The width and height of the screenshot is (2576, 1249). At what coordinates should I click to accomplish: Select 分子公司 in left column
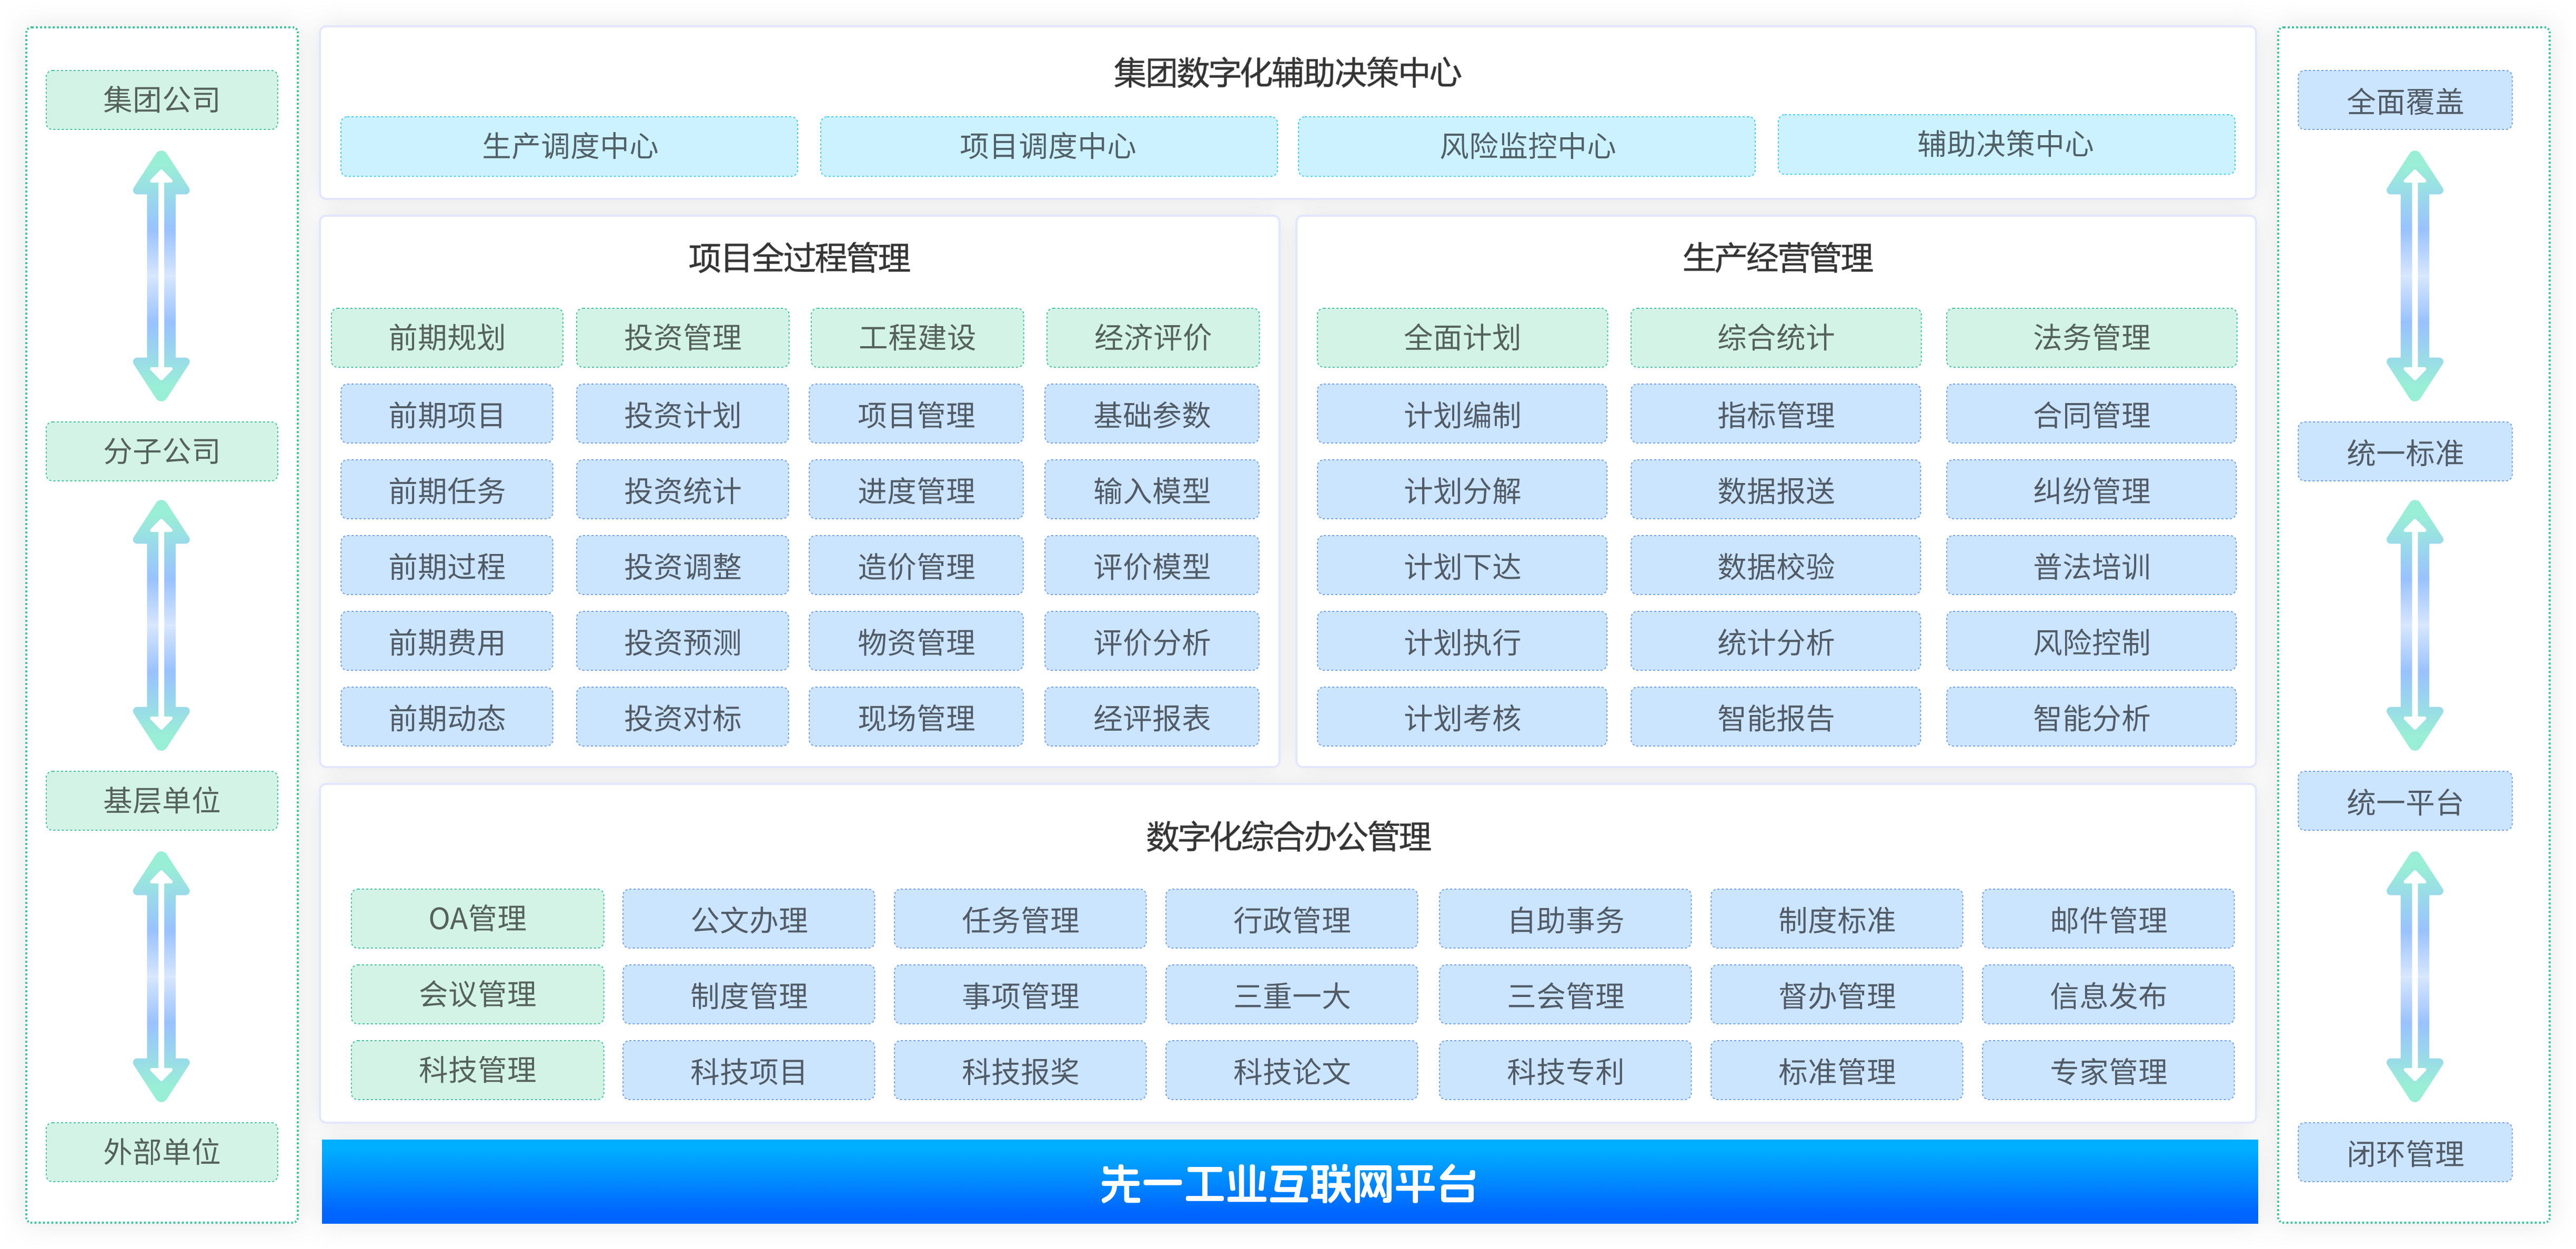coord(162,451)
